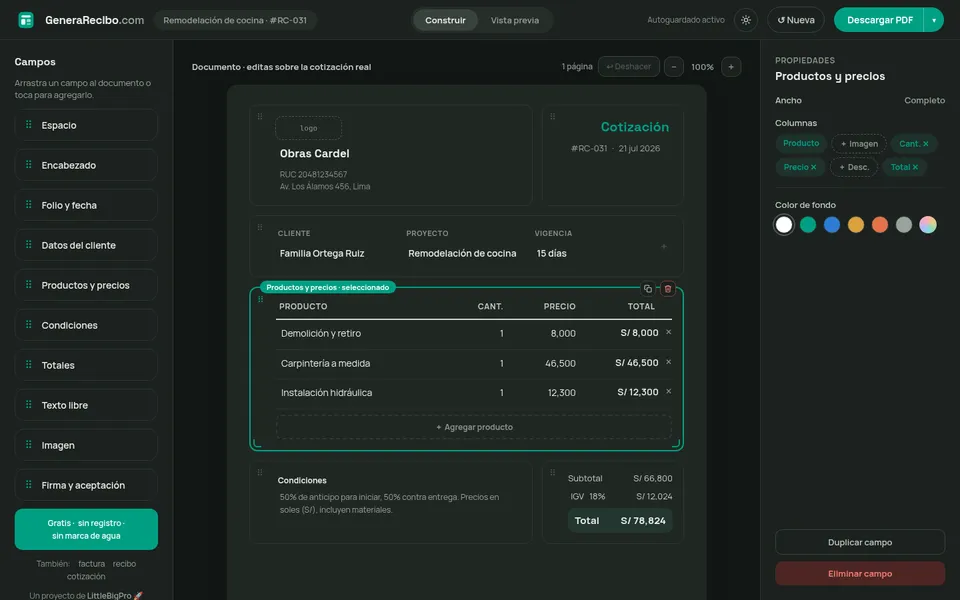
Task: Edit the Obras Cardel company name
Action: tap(315, 154)
